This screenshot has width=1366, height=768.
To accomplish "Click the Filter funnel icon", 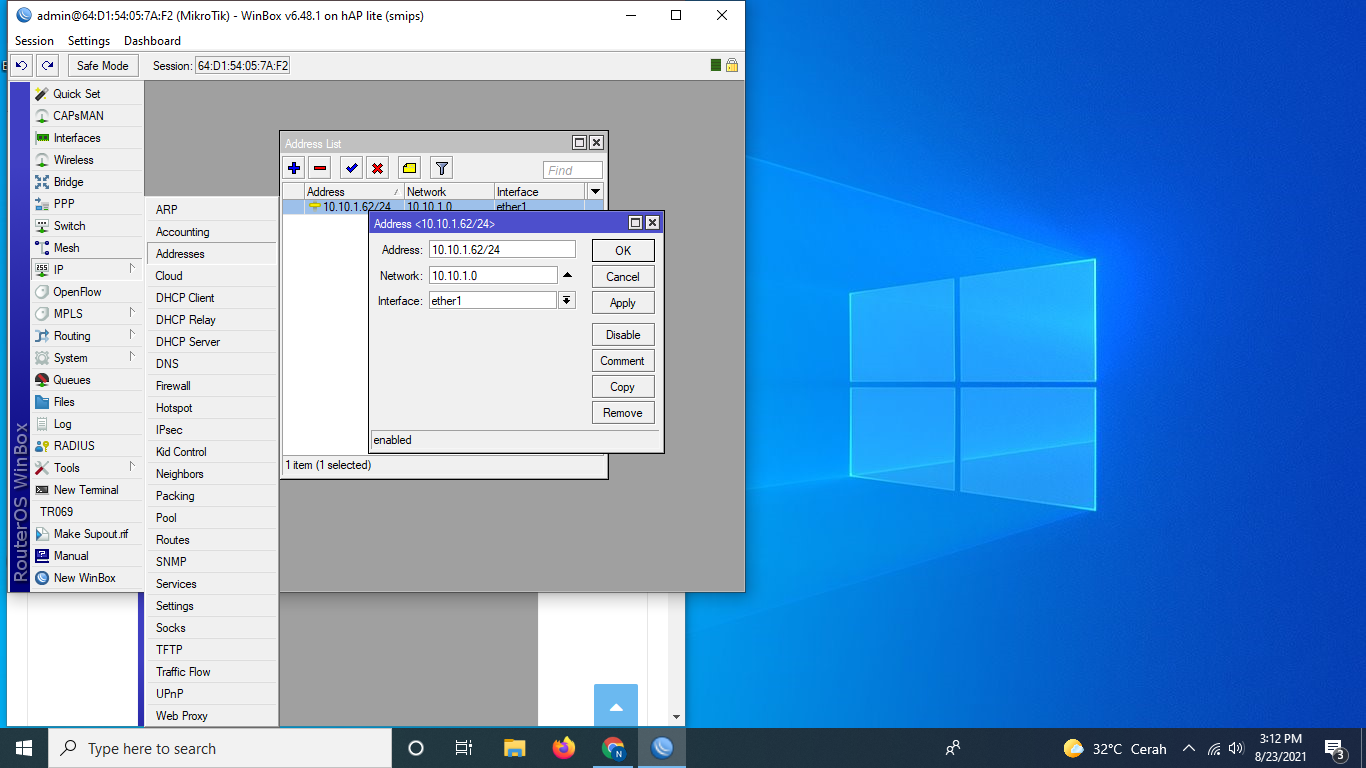I will (441, 168).
